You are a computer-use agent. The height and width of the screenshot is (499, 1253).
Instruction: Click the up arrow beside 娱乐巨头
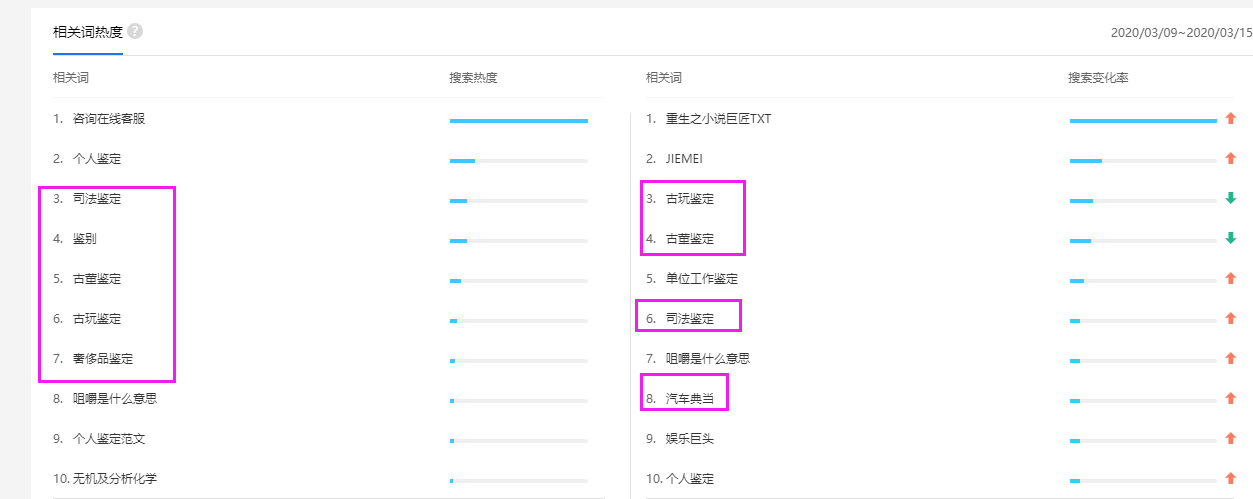click(1231, 439)
